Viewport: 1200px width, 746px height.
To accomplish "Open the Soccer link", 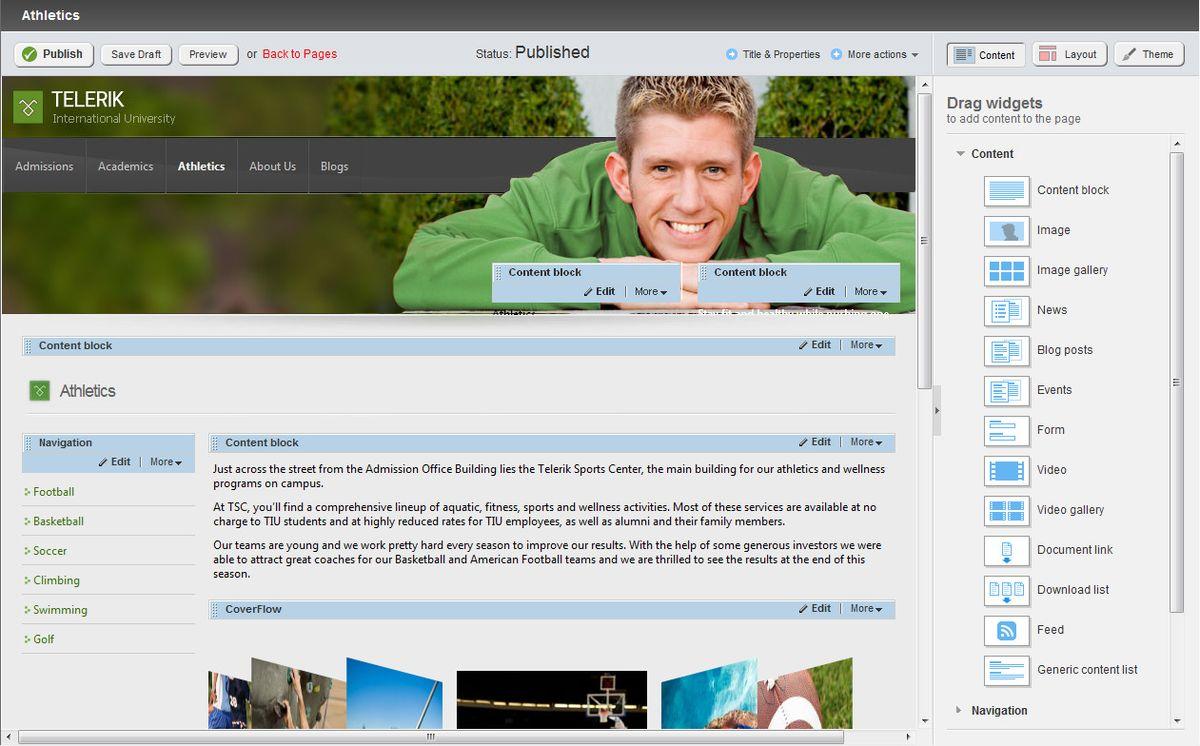I will tap(50, 551).
